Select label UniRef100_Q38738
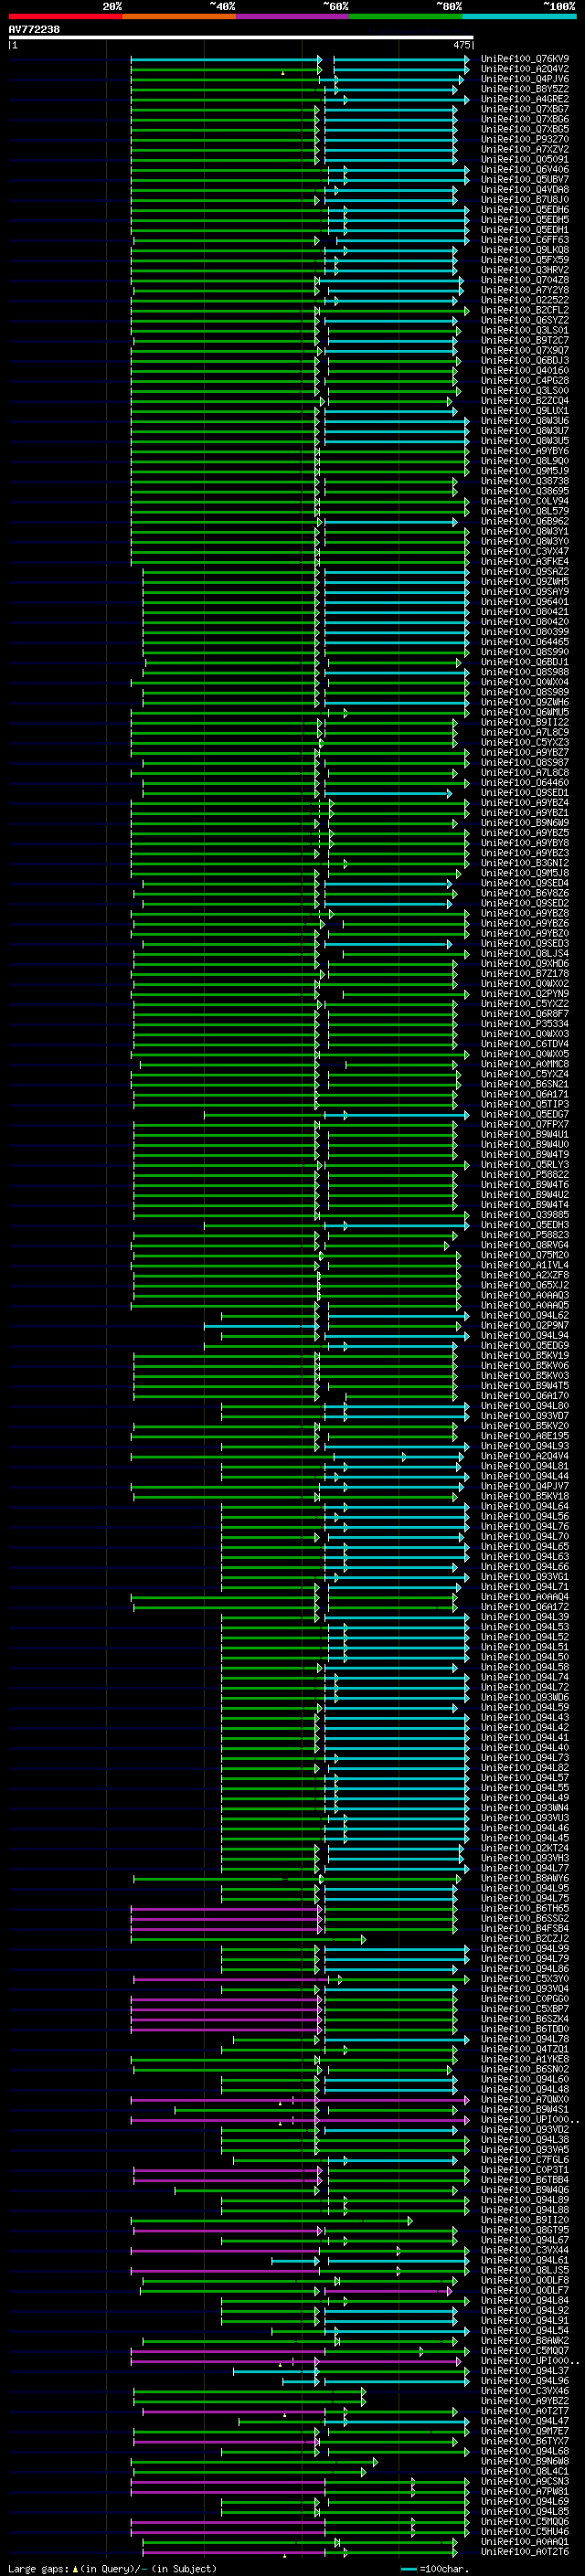 [525, 481]
